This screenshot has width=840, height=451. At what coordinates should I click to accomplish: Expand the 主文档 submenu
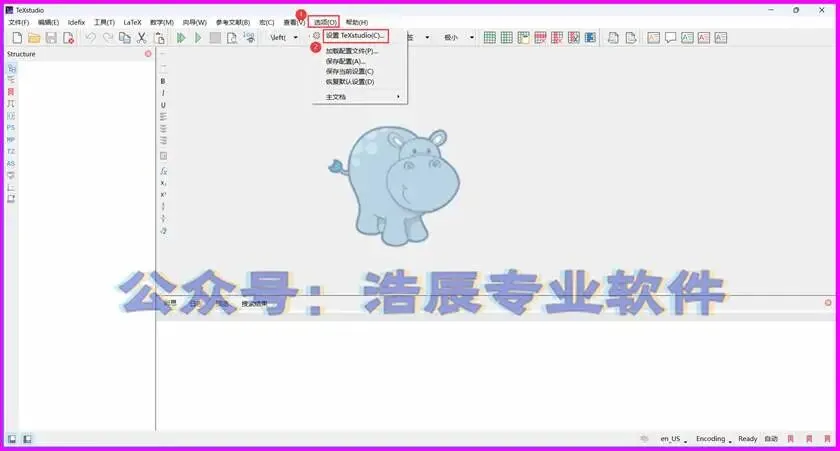coord(361,97)
